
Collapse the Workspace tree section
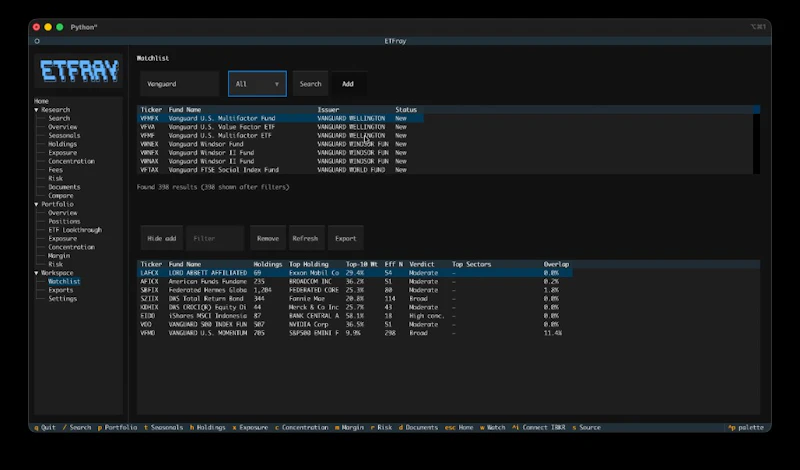coord(36,273)
